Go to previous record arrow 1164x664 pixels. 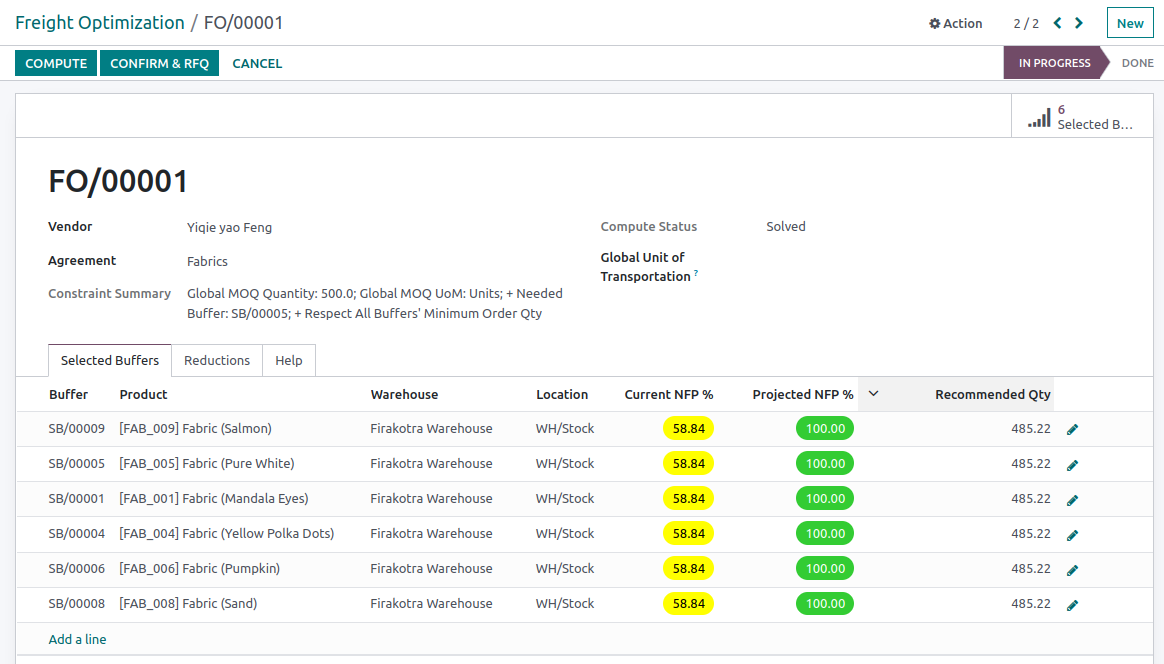point(1057,23)
